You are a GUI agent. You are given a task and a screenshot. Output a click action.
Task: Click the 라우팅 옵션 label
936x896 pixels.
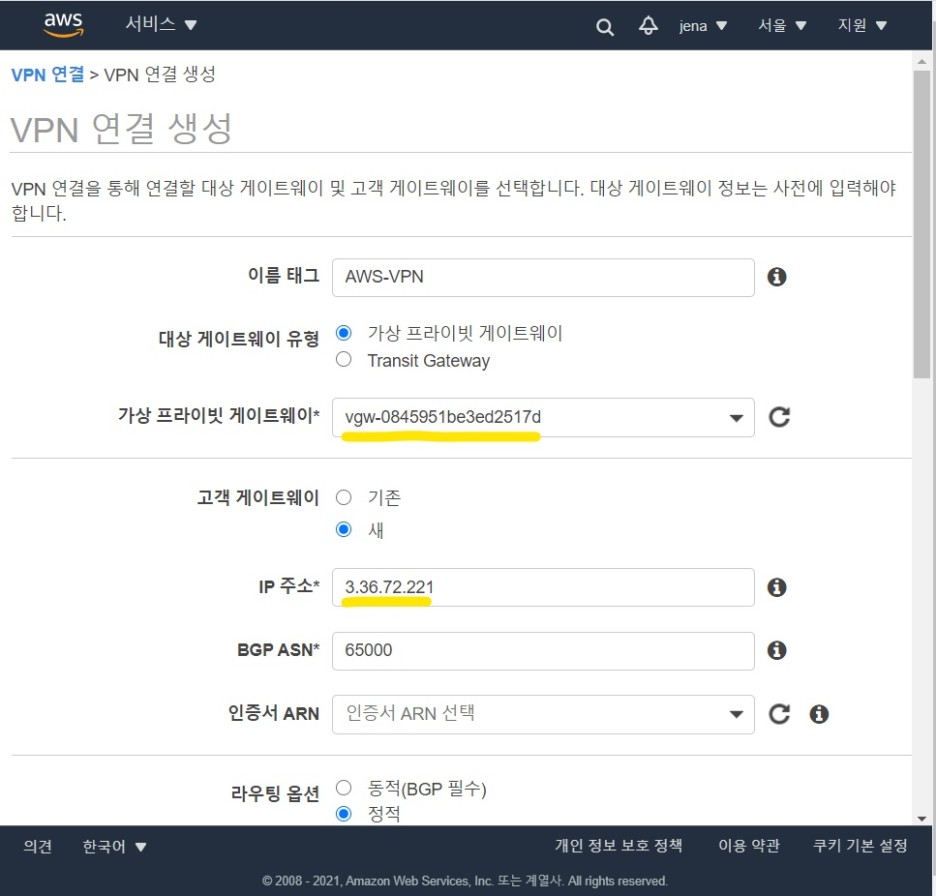(x=275, y=794)
